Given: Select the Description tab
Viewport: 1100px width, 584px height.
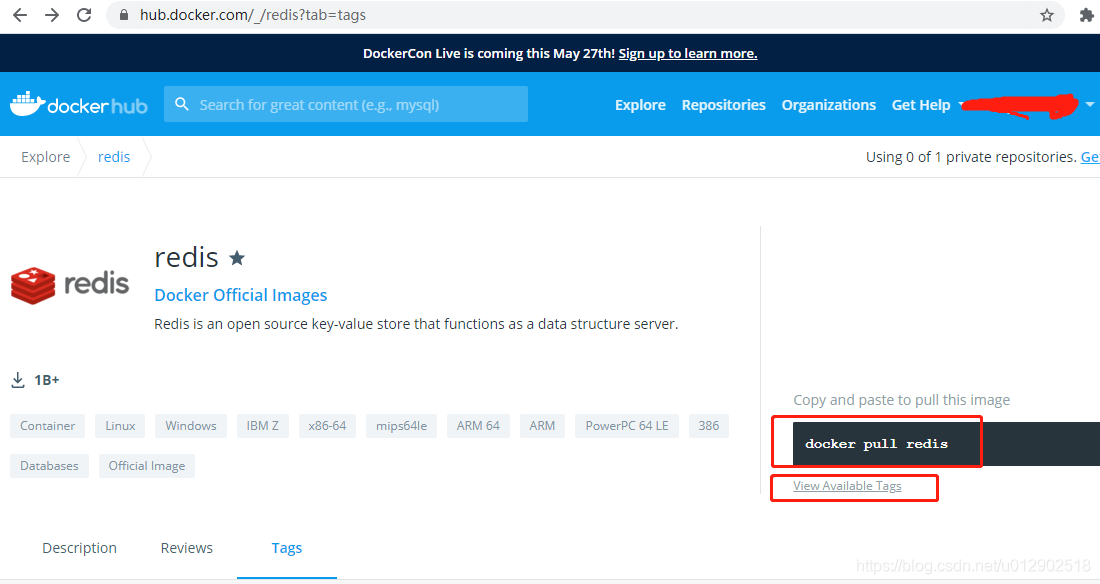Looking at the screenshot, I should pyautogui.click(x=79, y=547).
